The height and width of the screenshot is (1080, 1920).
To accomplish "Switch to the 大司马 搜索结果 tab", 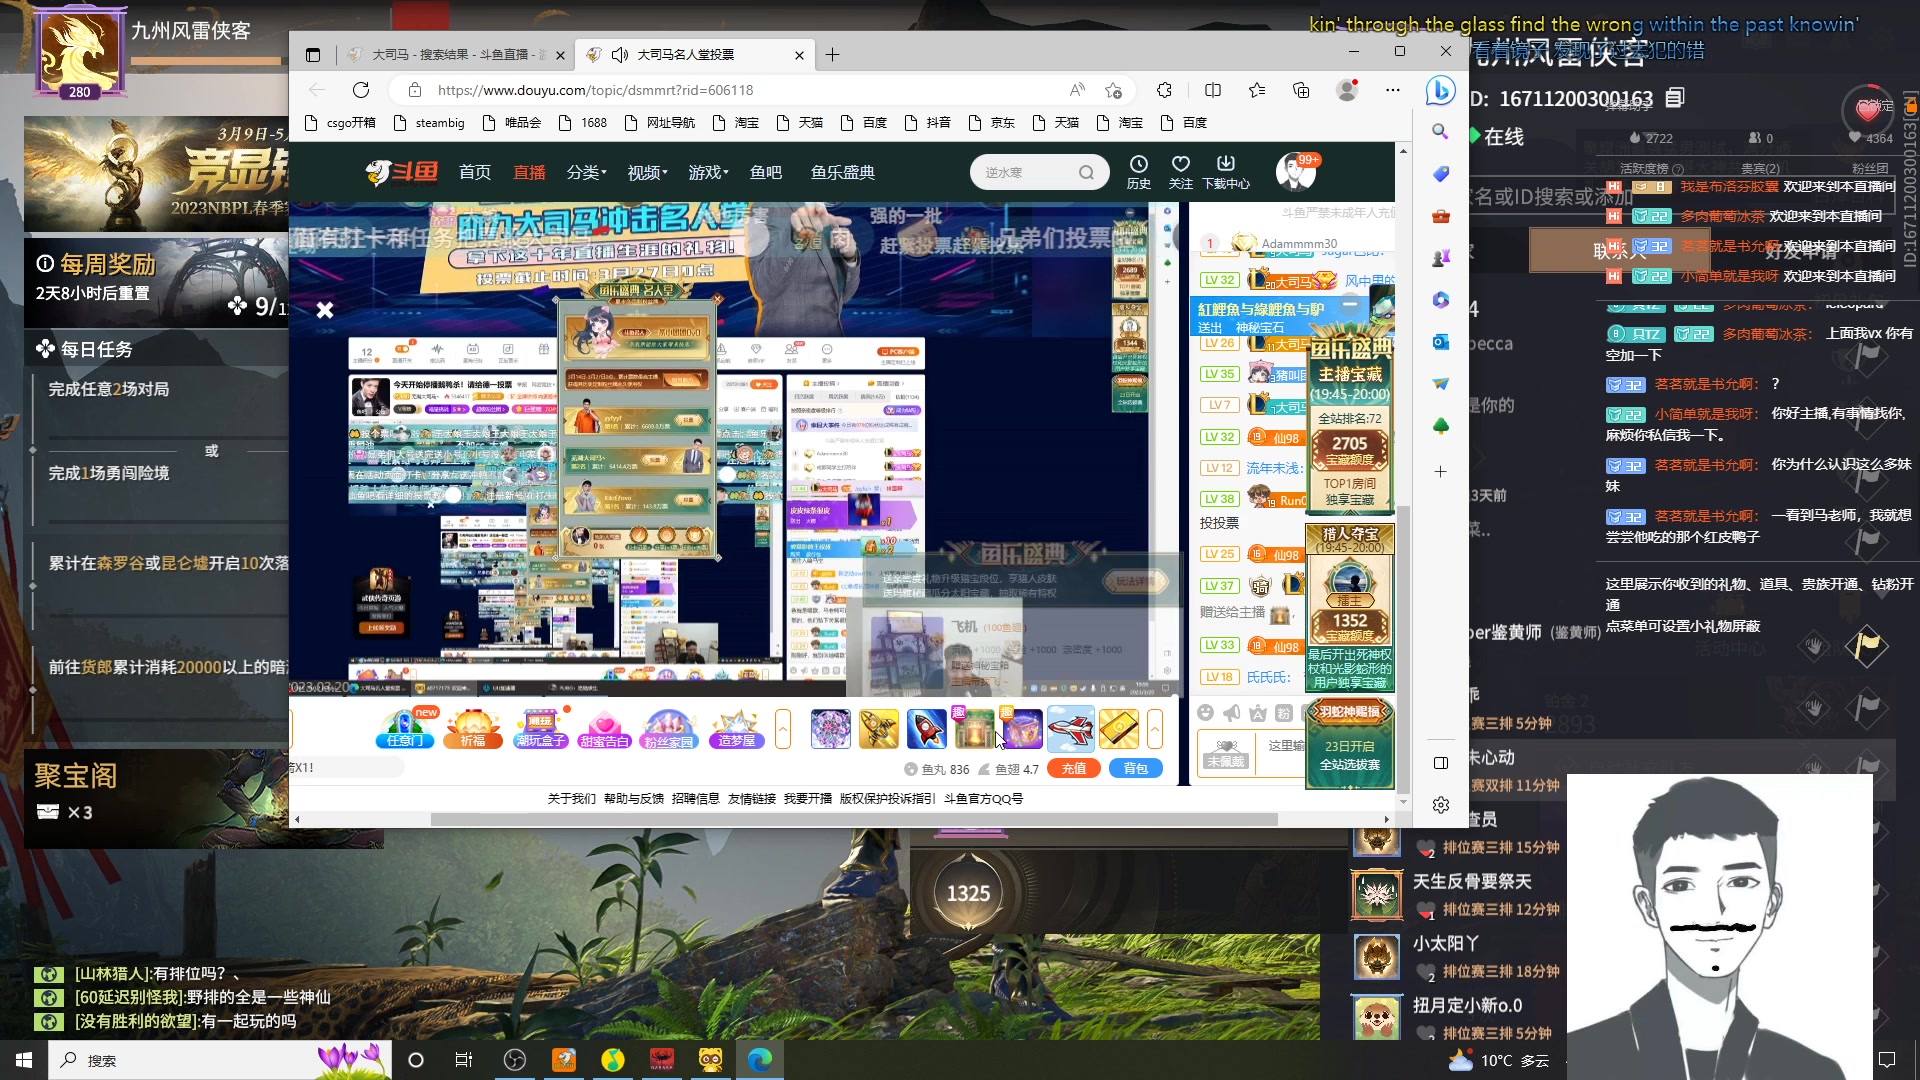I will 458,55.
